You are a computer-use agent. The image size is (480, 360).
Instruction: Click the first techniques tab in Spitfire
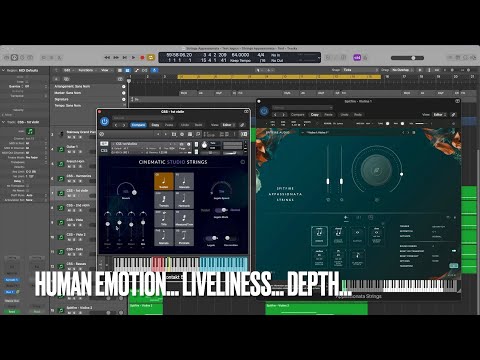[x=346, y=218]
